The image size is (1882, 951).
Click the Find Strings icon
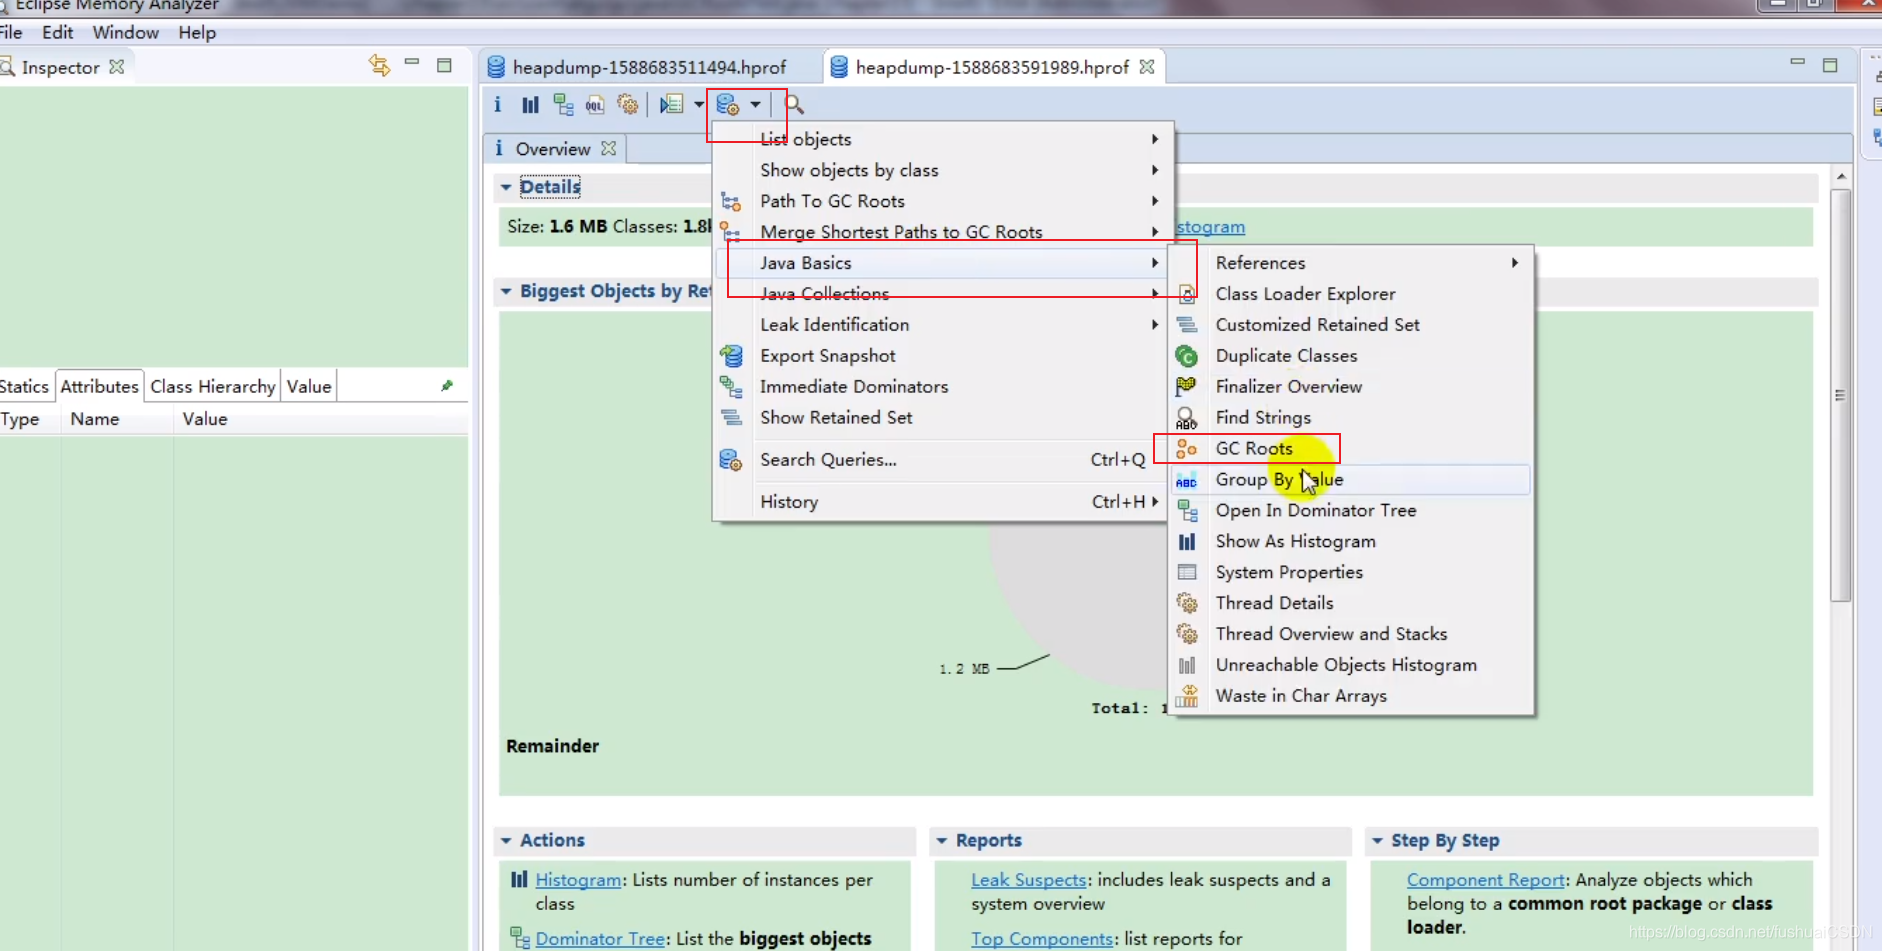(x=1187, y=418)
